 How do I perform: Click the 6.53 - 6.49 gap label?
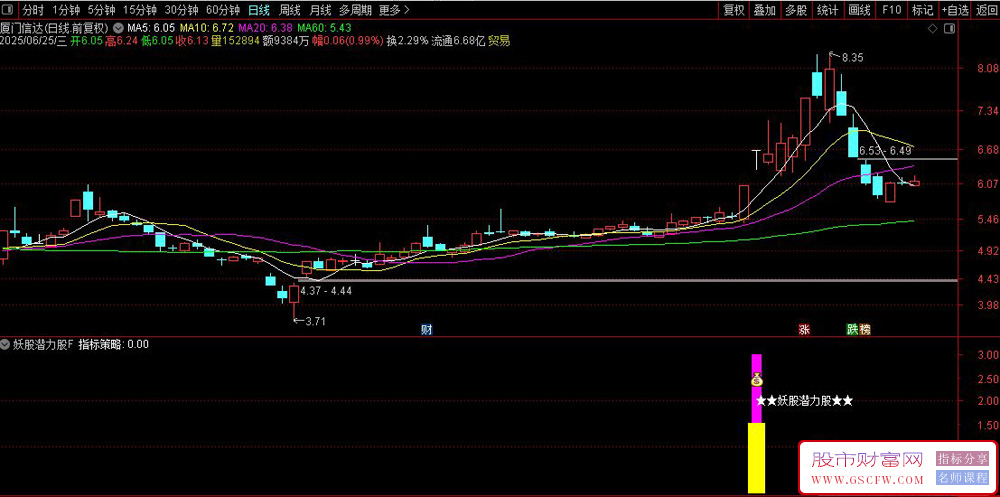885,151
